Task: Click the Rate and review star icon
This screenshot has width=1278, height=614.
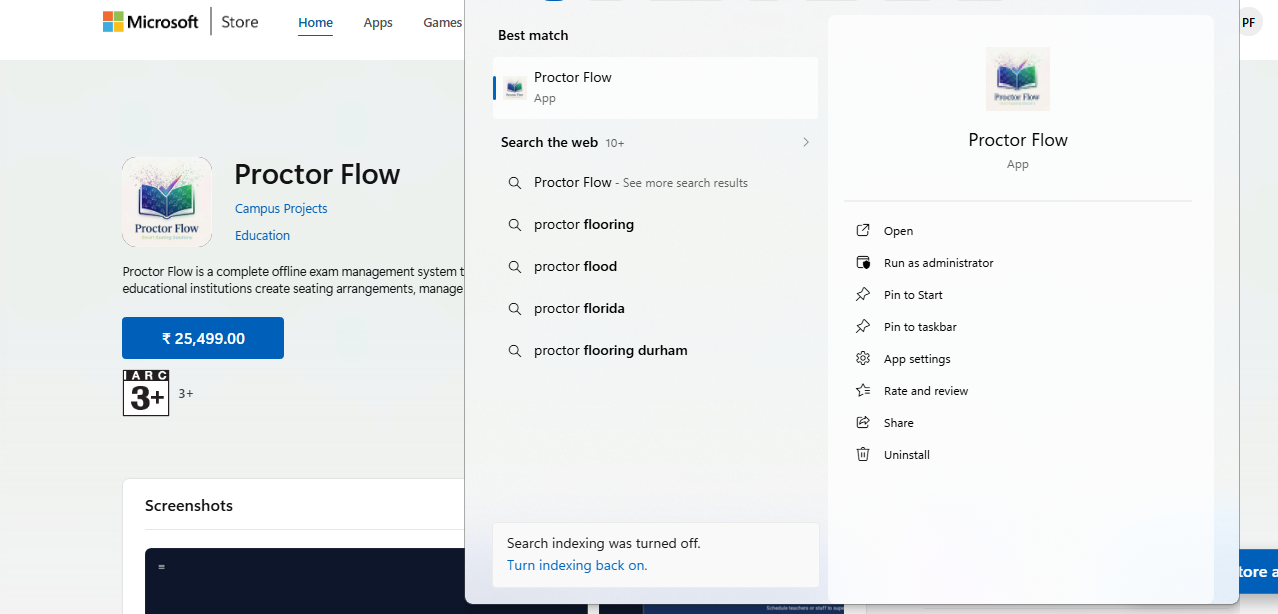Action: (863, 391)
